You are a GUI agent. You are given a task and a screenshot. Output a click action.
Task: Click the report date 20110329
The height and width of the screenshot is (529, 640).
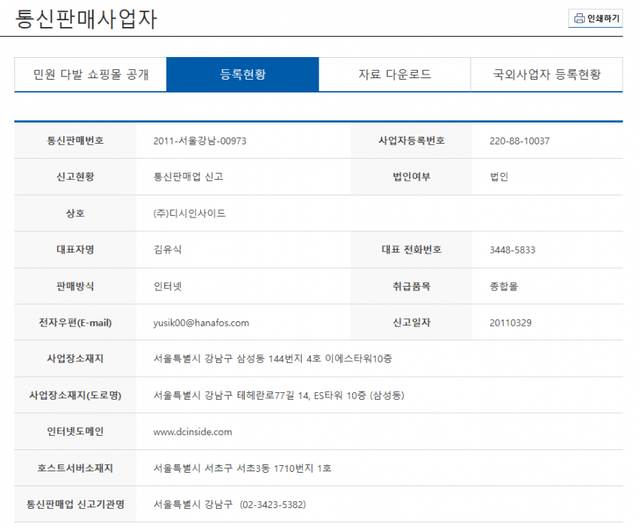click(511, 323)
